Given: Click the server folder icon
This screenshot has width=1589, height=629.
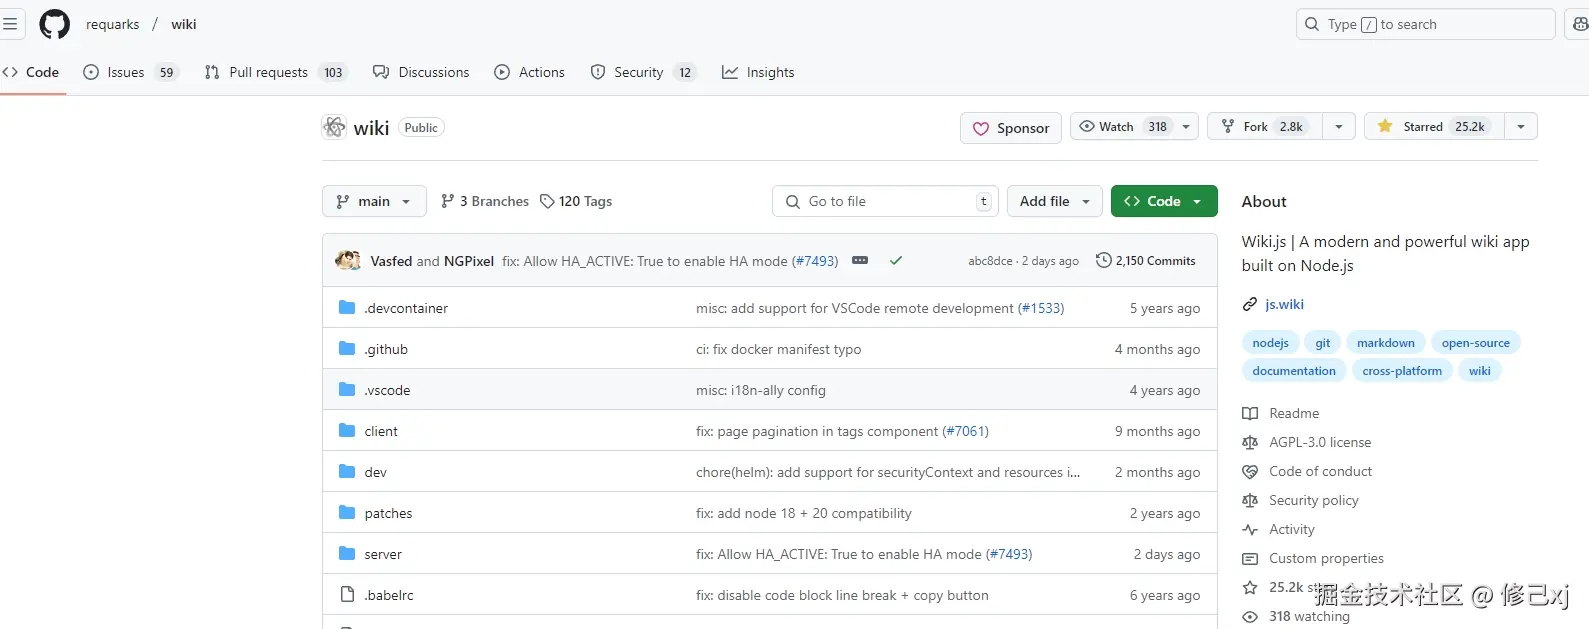Looking at the screenshot, I should 347,554.
